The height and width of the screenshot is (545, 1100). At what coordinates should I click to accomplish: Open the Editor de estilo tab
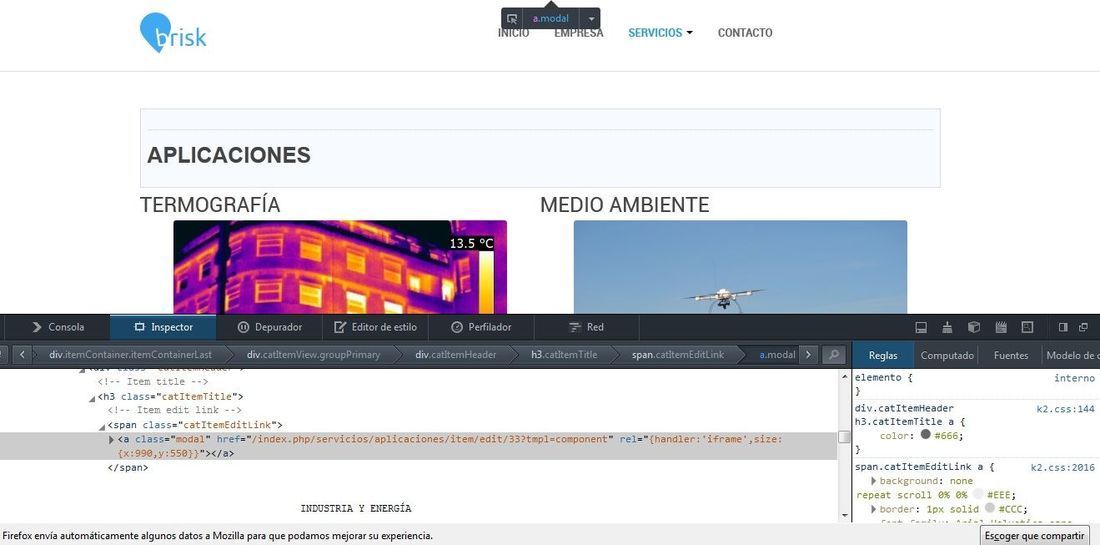point(375,327)
